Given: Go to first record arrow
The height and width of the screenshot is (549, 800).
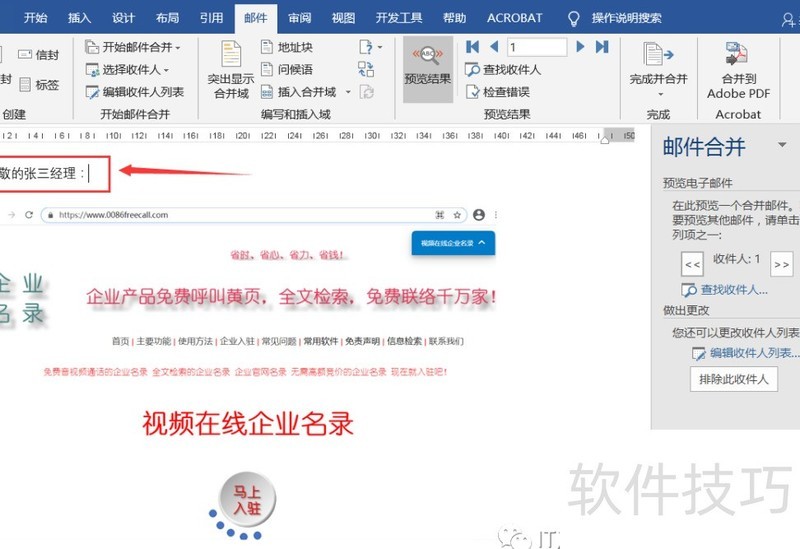Looking at the screenshot, I should pos(472,47).
